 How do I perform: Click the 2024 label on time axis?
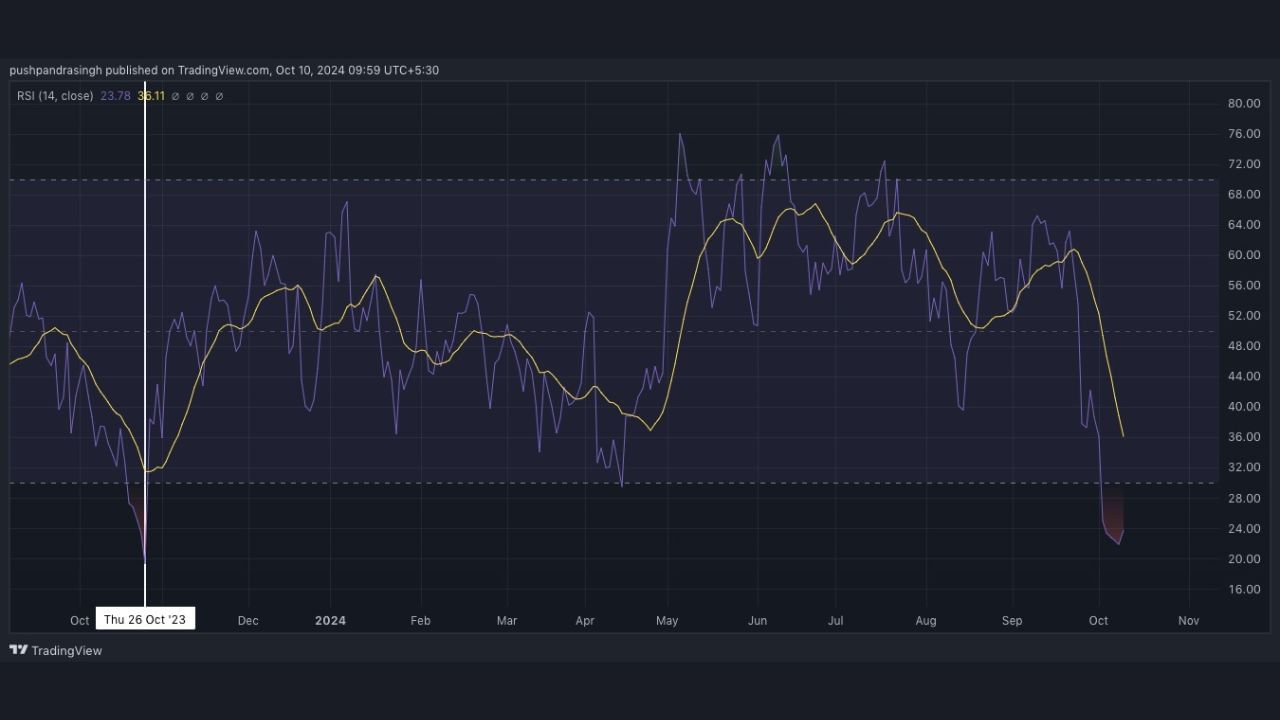pyautogui.click(x=330, y=621)
